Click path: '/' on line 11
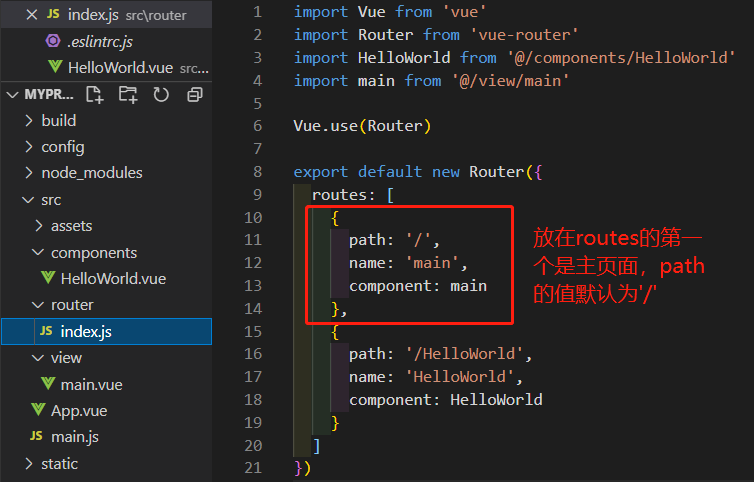Image resolution: width=754 pixels, height=482 pixels. (394, 240)
